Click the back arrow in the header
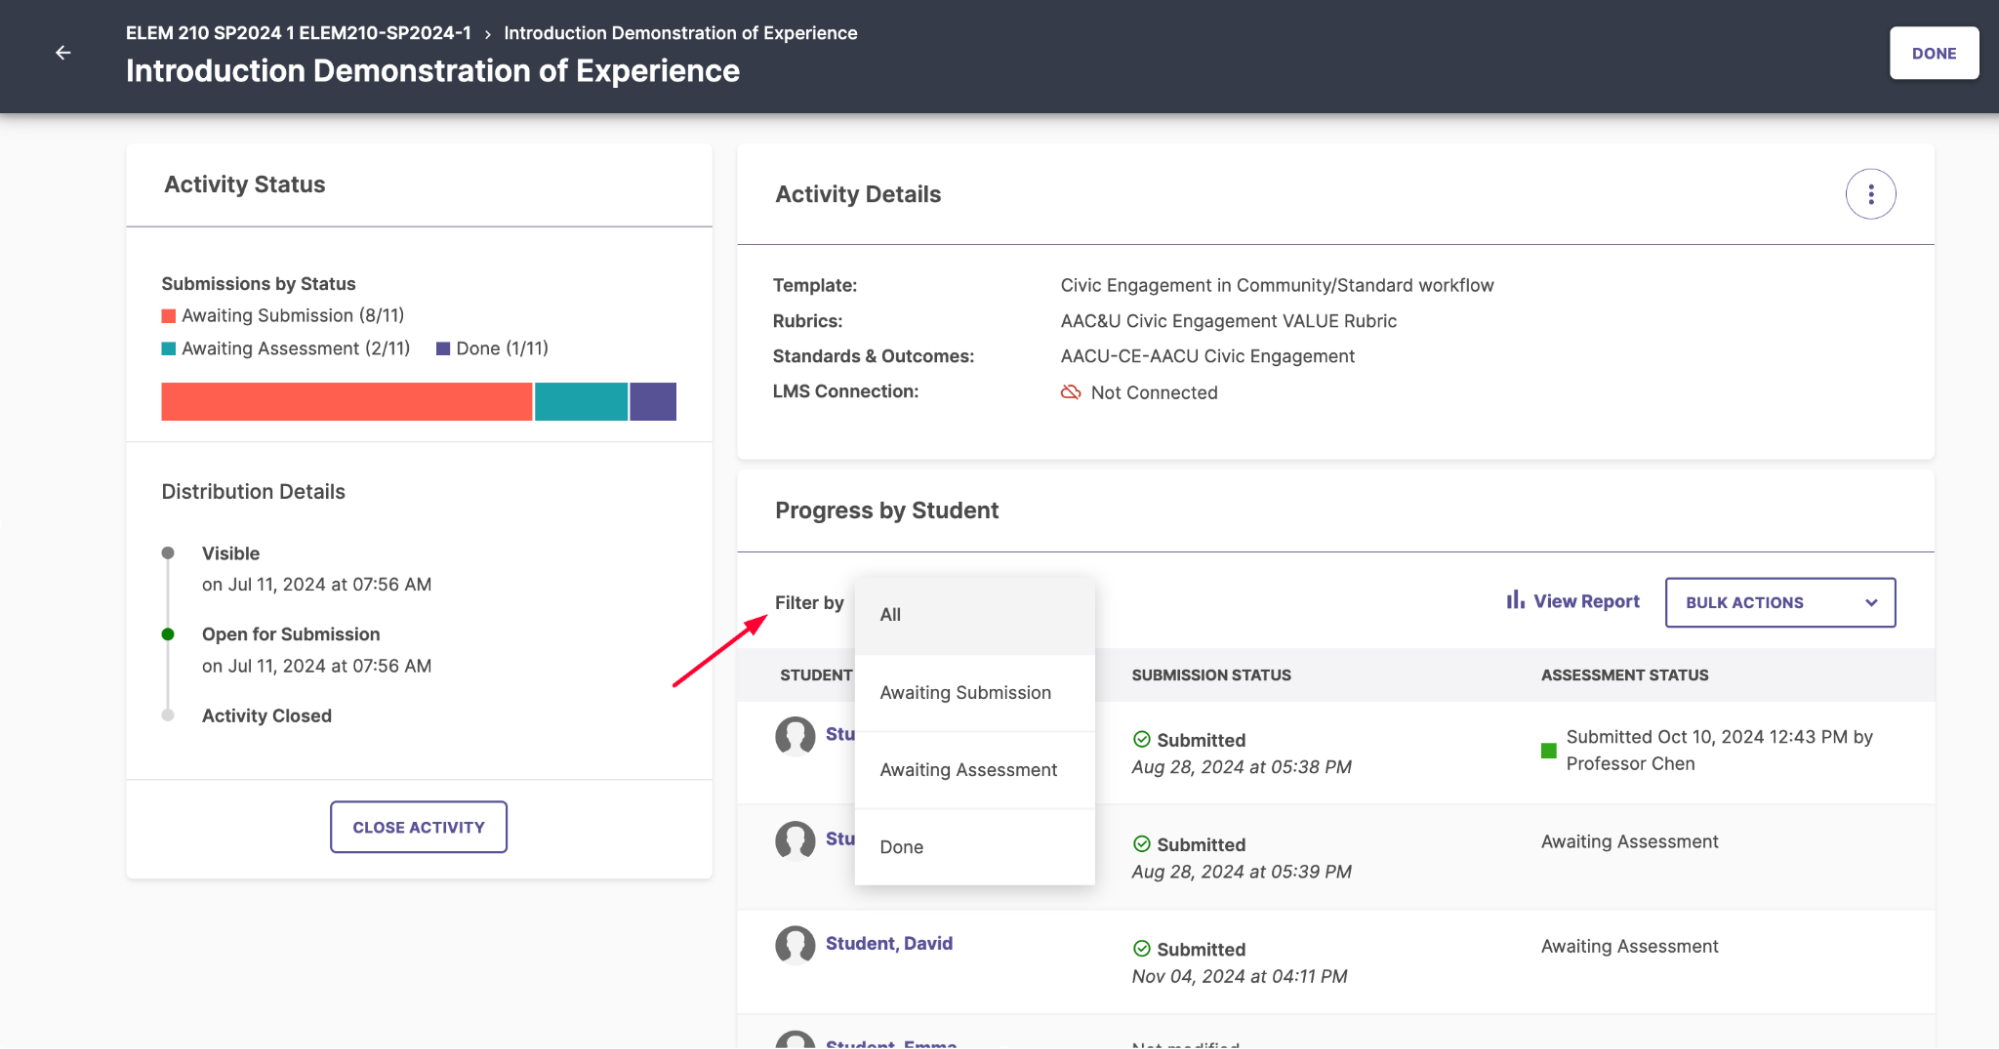Screen dimensions: 1999x1049 (x=64, y=53)
